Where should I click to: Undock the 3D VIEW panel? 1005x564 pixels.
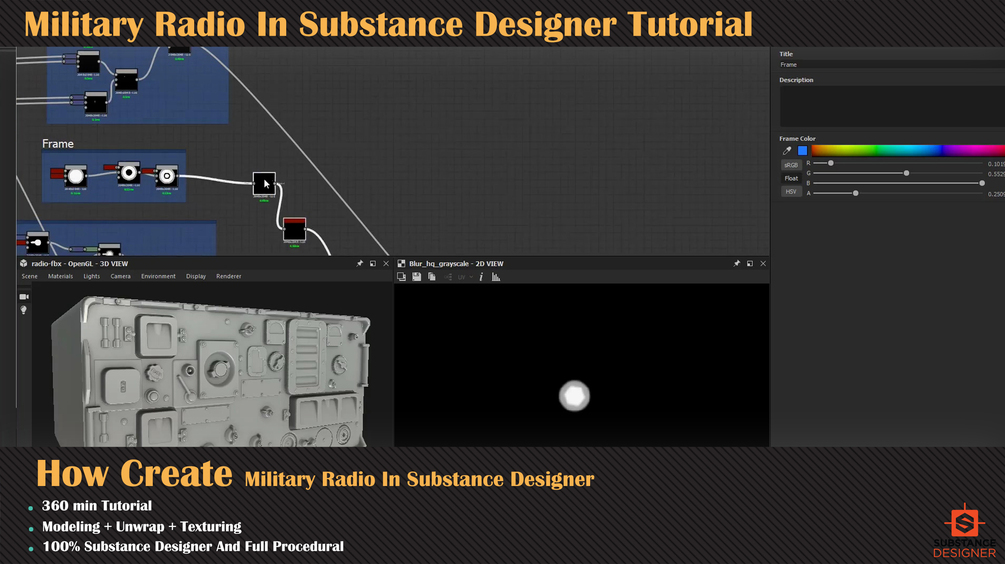372,263
